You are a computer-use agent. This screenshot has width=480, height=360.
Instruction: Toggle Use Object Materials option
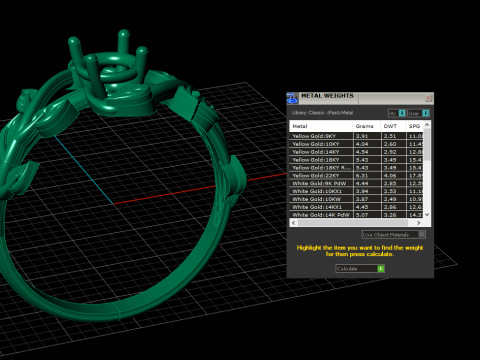coord(393,235)
